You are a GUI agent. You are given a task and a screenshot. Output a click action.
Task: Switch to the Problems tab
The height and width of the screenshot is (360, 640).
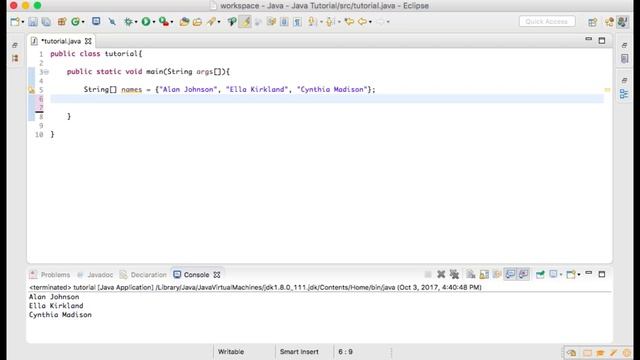click(50, 275)
